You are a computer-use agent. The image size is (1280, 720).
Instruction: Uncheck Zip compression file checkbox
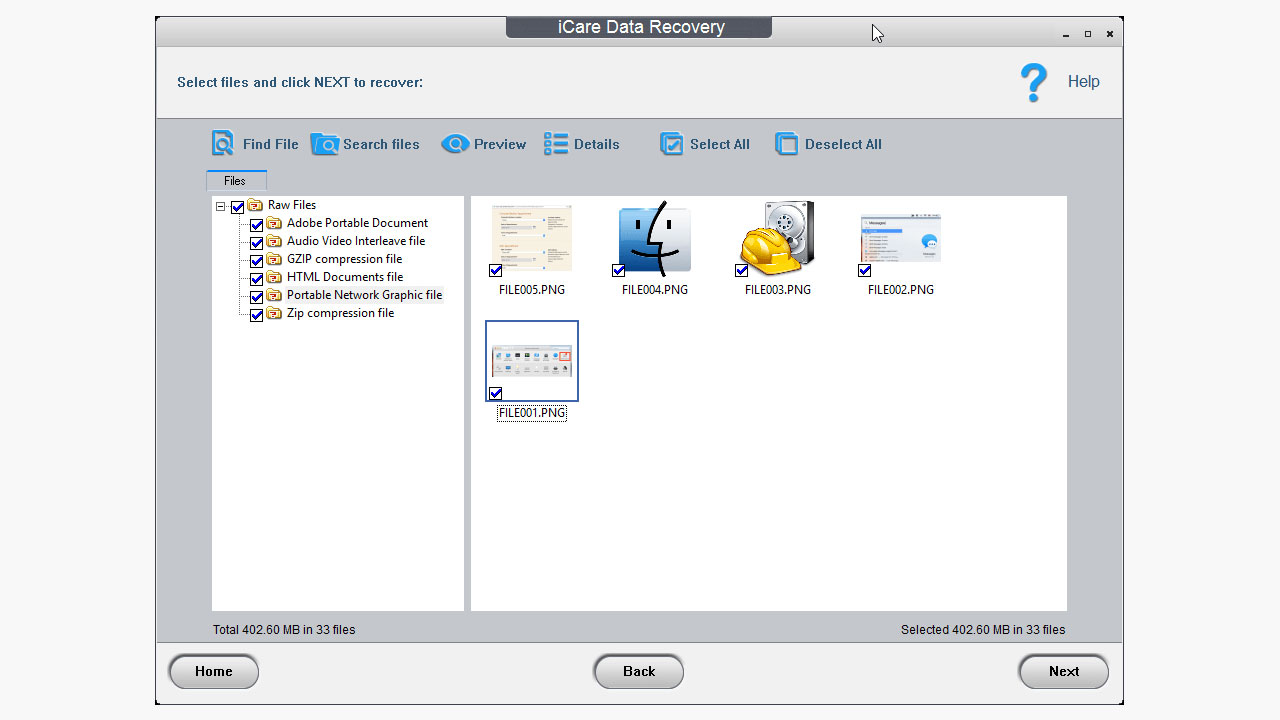pyautogui.click(x=257, y=315)
